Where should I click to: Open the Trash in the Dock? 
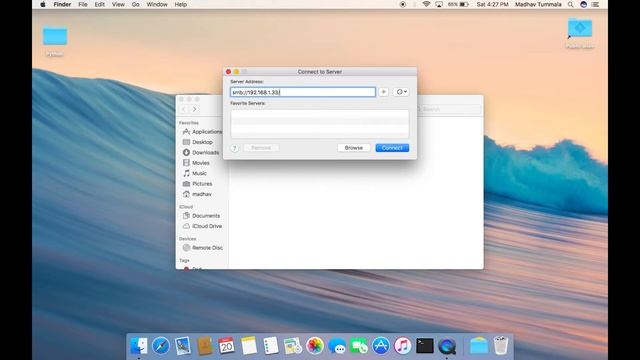point(500,346)
